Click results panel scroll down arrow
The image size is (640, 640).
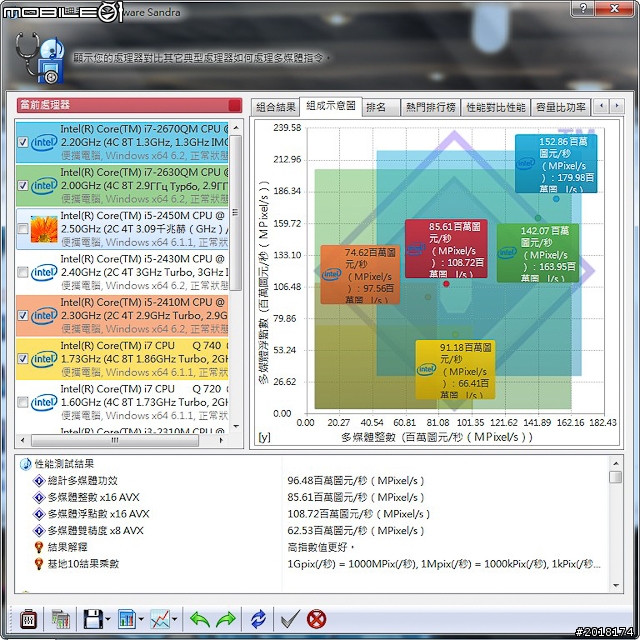pos(616,585)
